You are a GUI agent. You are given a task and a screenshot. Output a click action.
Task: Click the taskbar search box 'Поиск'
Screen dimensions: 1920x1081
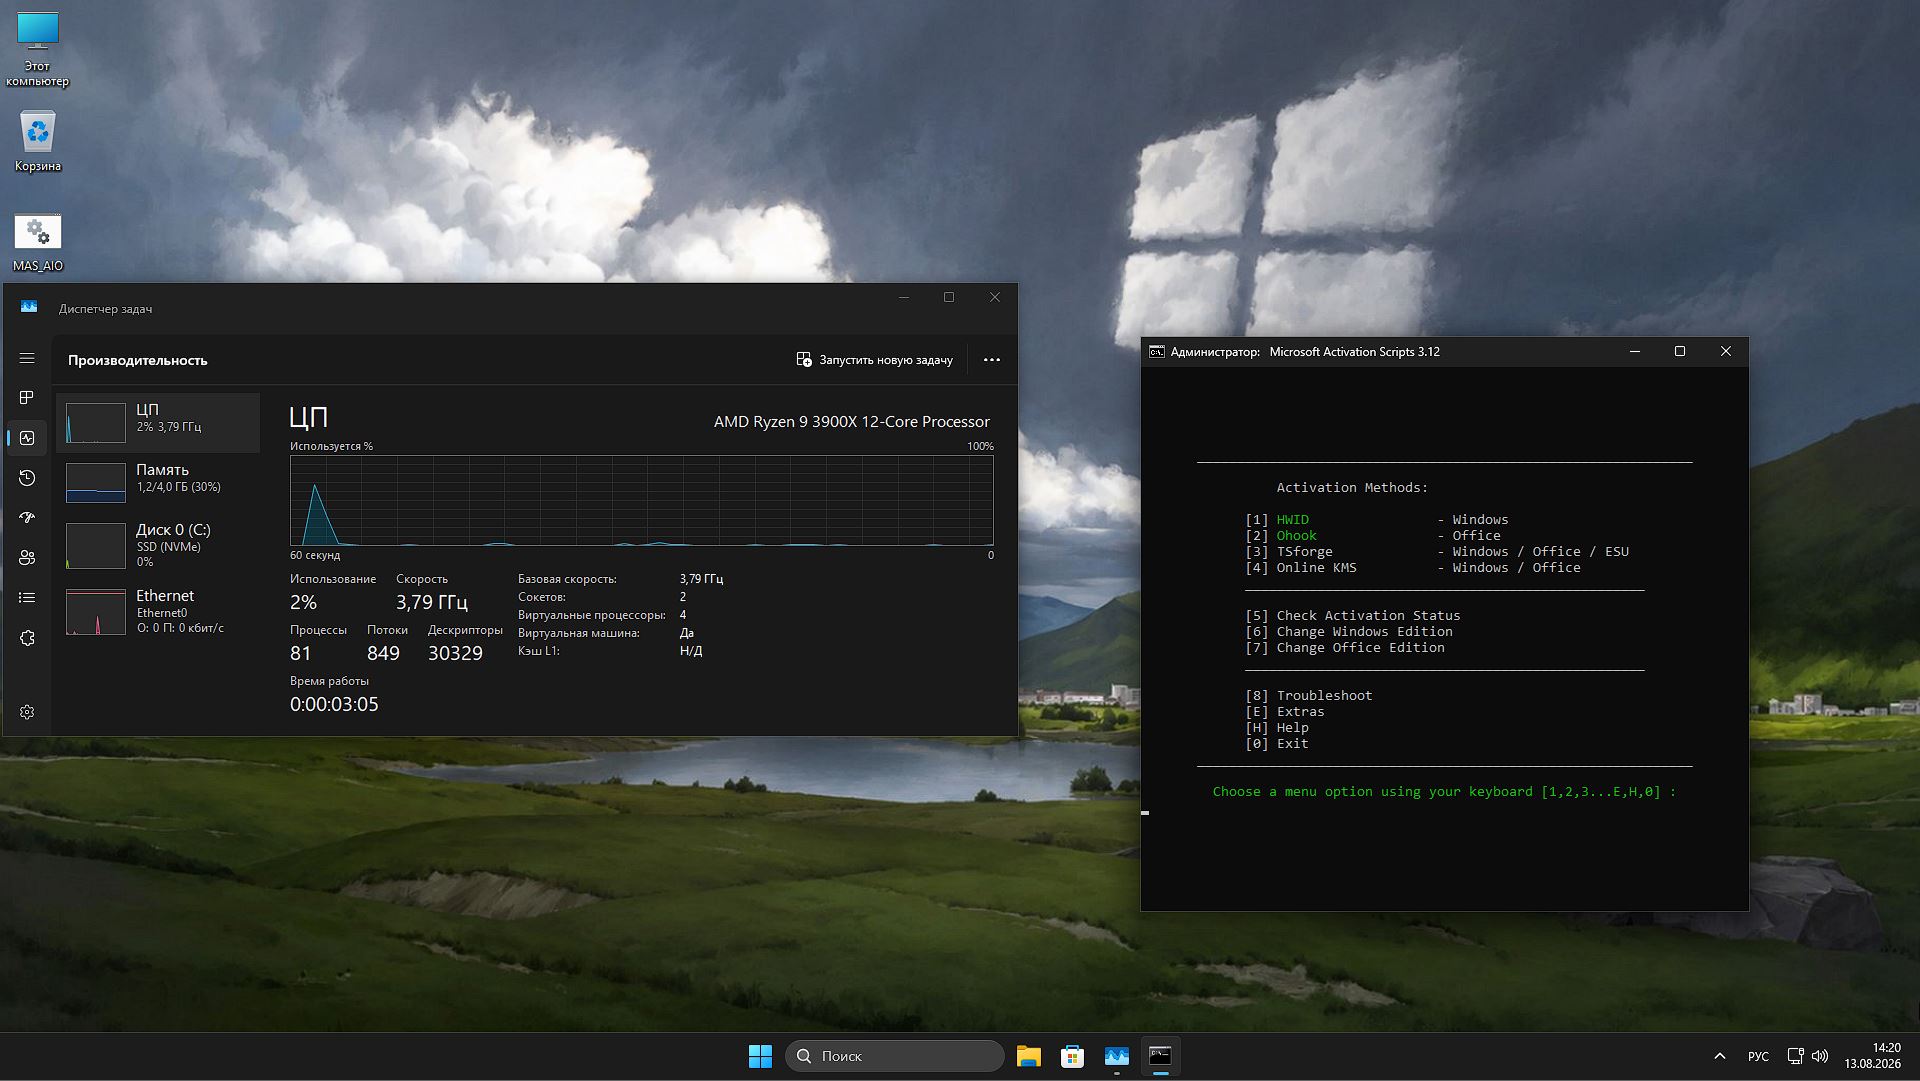tap(895, 1056)
